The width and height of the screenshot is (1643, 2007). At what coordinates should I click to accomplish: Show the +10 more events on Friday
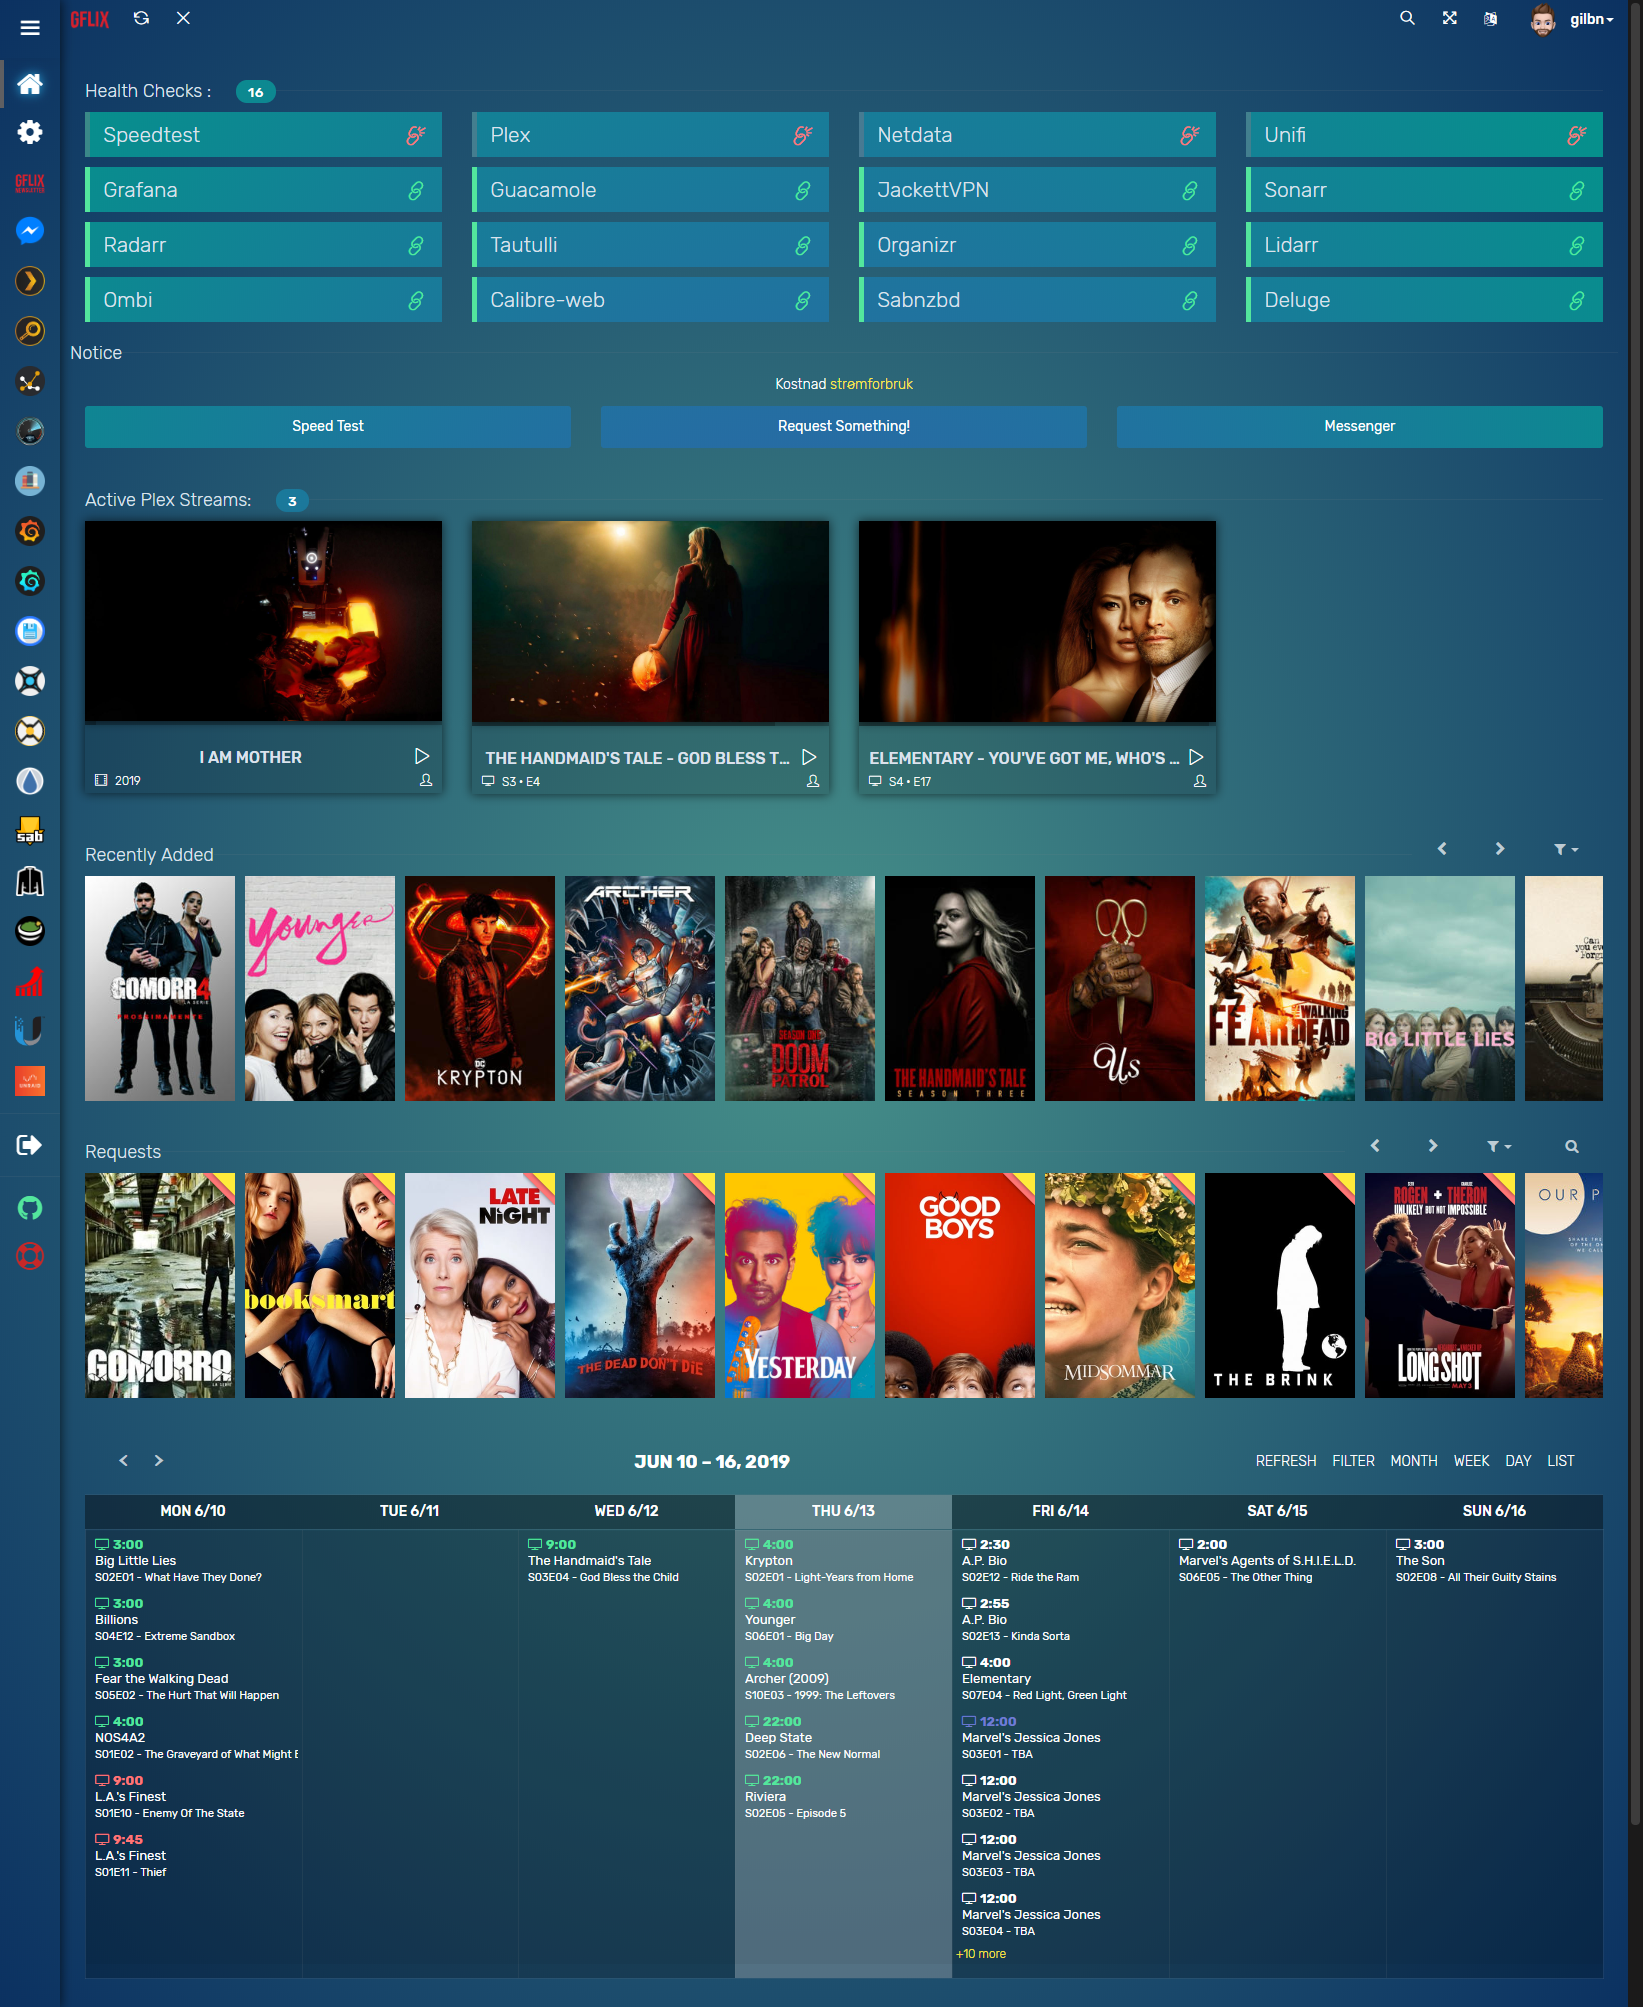(981, 1954)
